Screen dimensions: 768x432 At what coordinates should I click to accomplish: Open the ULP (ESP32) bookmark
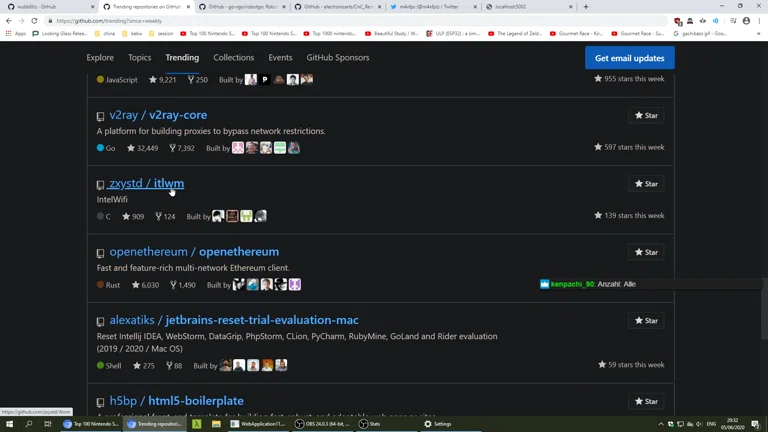tap(453, 34)
